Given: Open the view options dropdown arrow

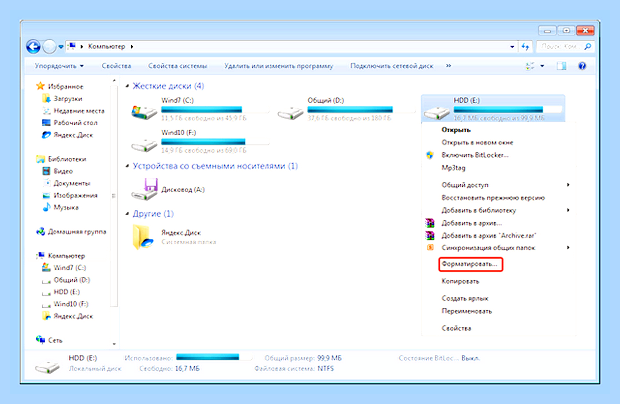Looking at the screenshot, I should [x=542, y=66].
